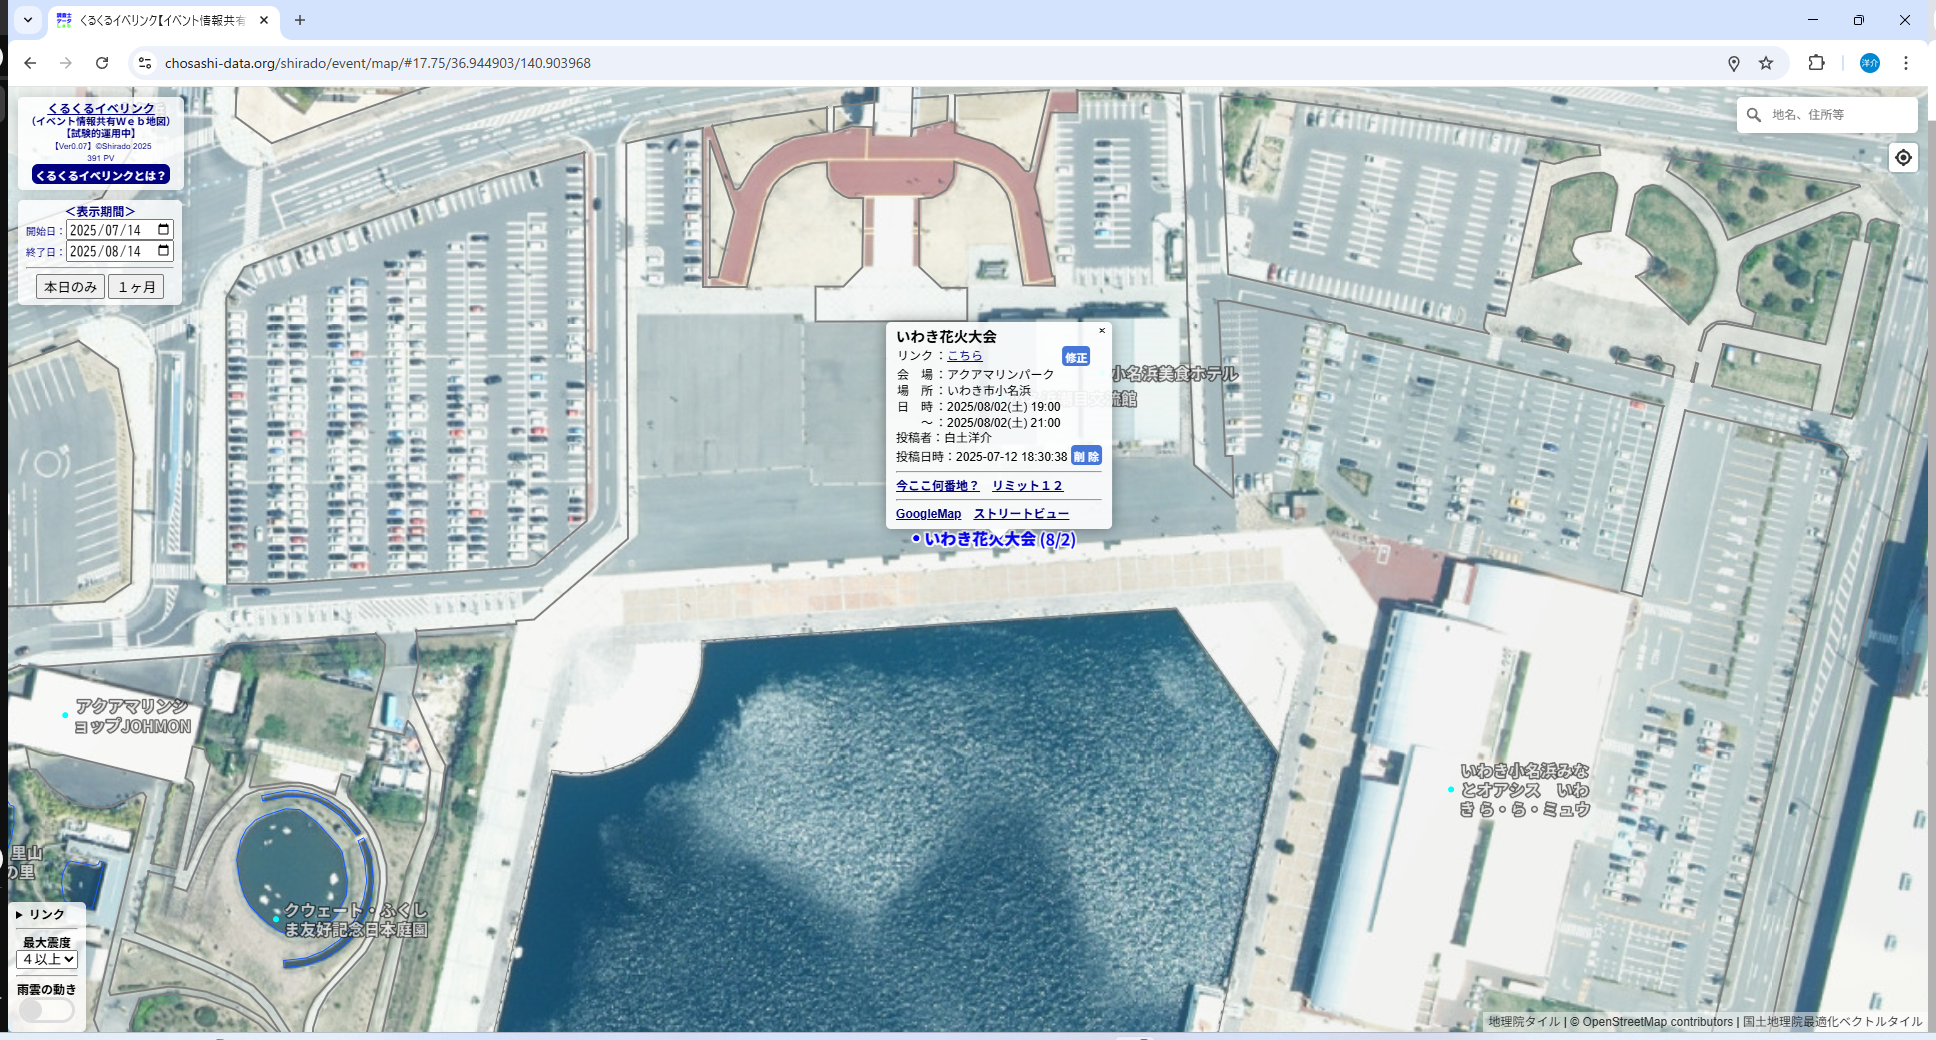Open the 今ここ何番地？ link
The image size is (1936, 1040).
click(x=937, y=486)
